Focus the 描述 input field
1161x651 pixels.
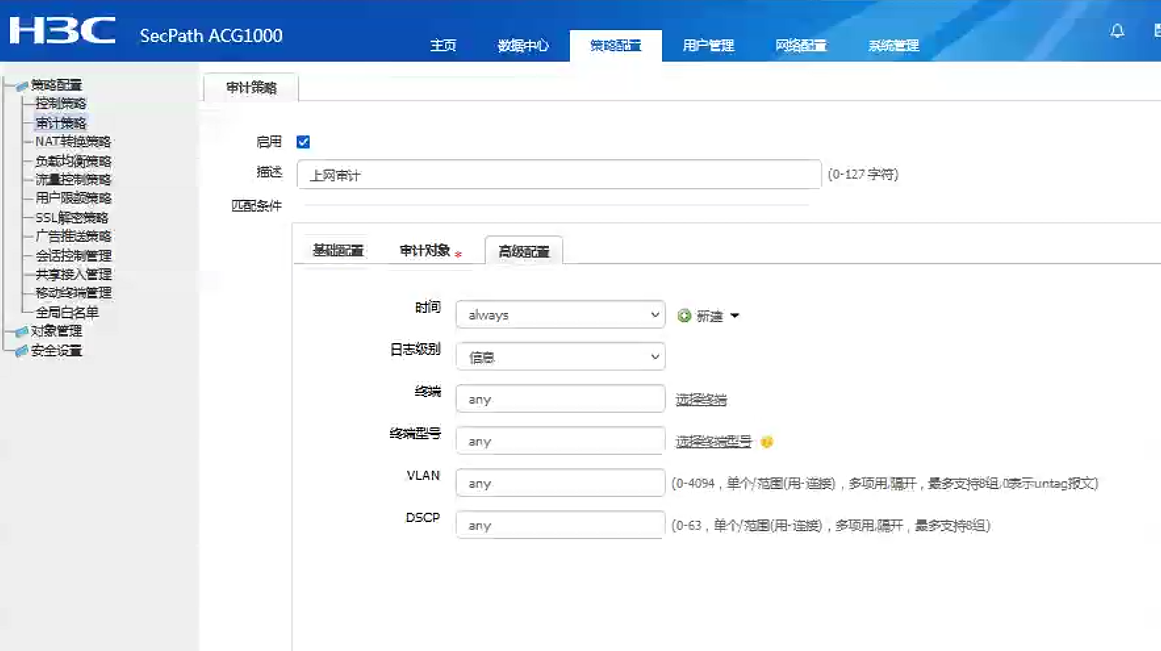(x=559, y=175)
